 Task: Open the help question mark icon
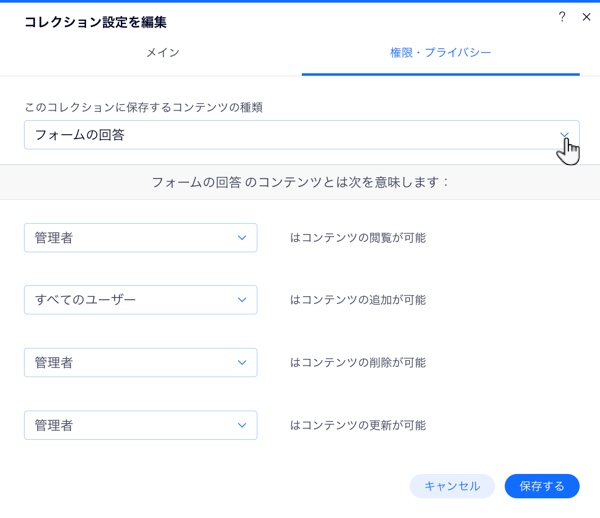click(x=562, y=17)
